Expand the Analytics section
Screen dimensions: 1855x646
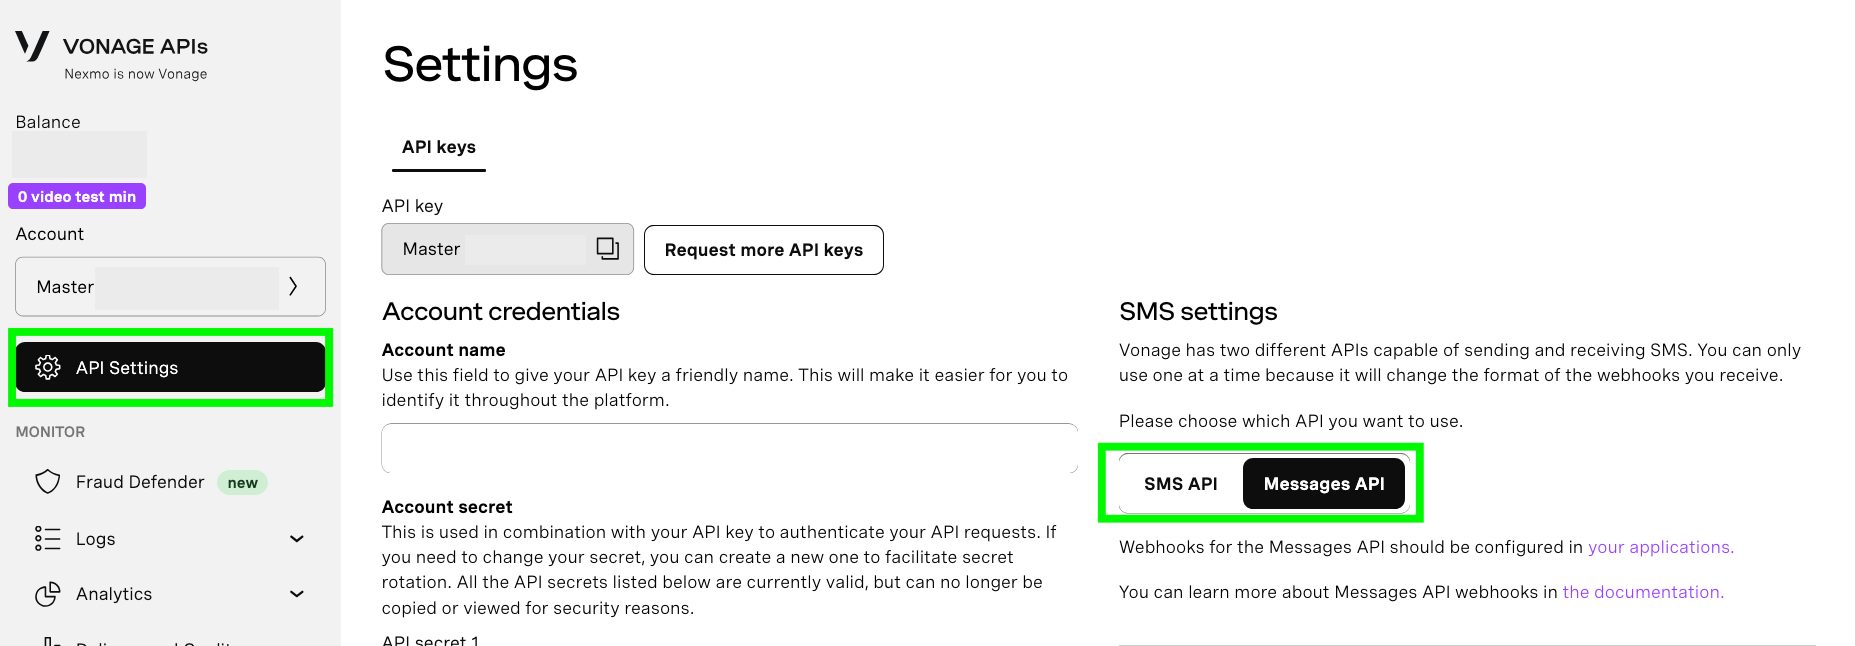296,593
